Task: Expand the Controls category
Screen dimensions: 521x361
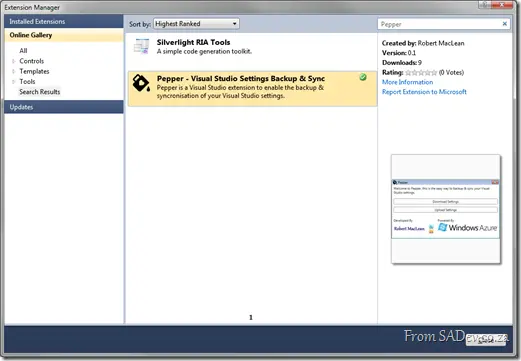Action: 14,61
